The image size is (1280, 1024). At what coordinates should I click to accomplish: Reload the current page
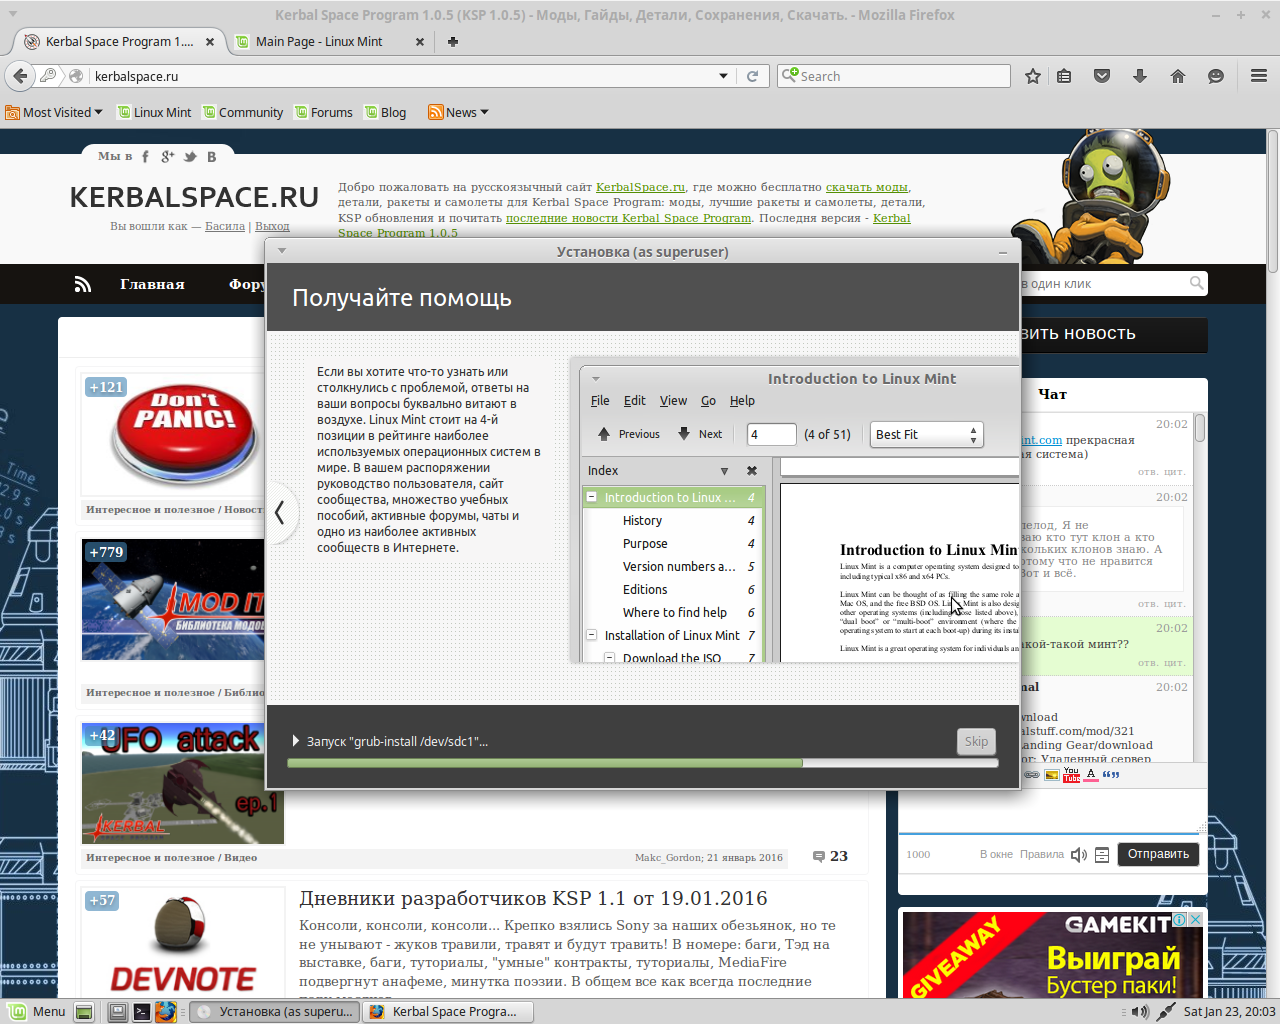[752, 76]
